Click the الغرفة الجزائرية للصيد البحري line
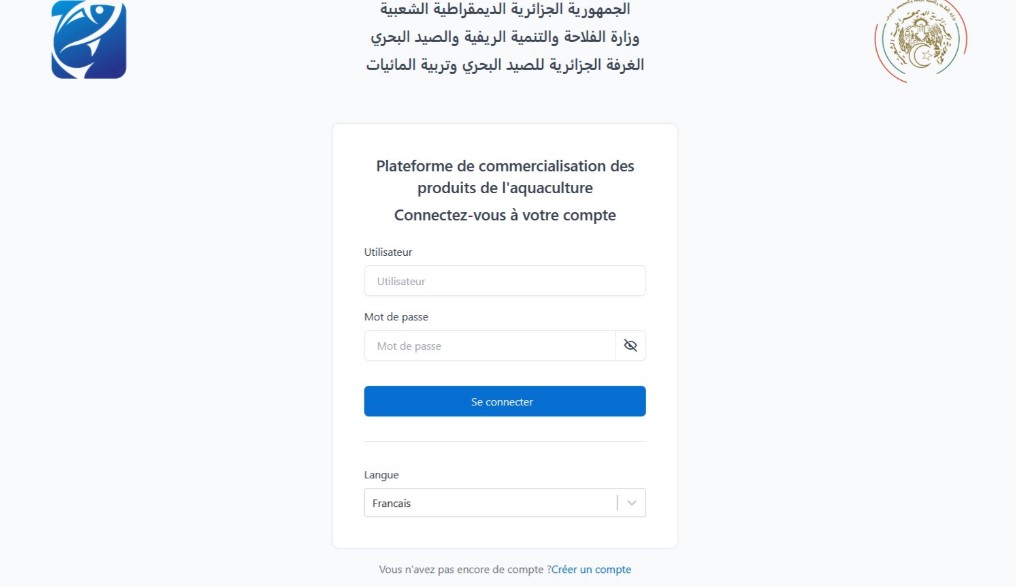 [x=507, y=65]
